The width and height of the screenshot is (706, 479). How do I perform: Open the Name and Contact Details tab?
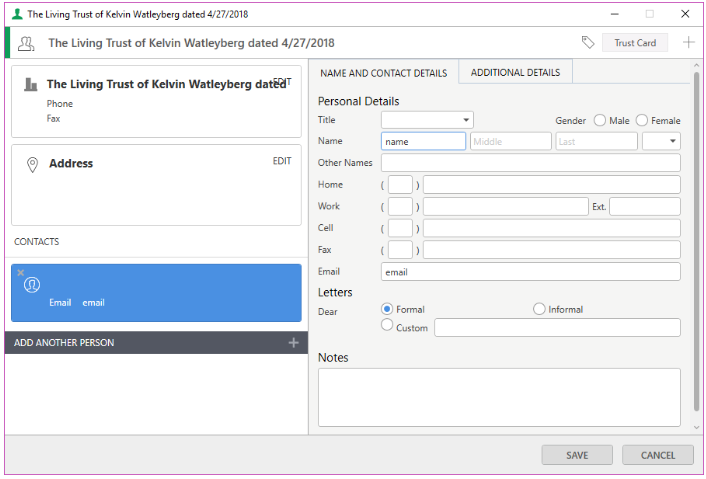pyautogui.click(x=383, y=73)
